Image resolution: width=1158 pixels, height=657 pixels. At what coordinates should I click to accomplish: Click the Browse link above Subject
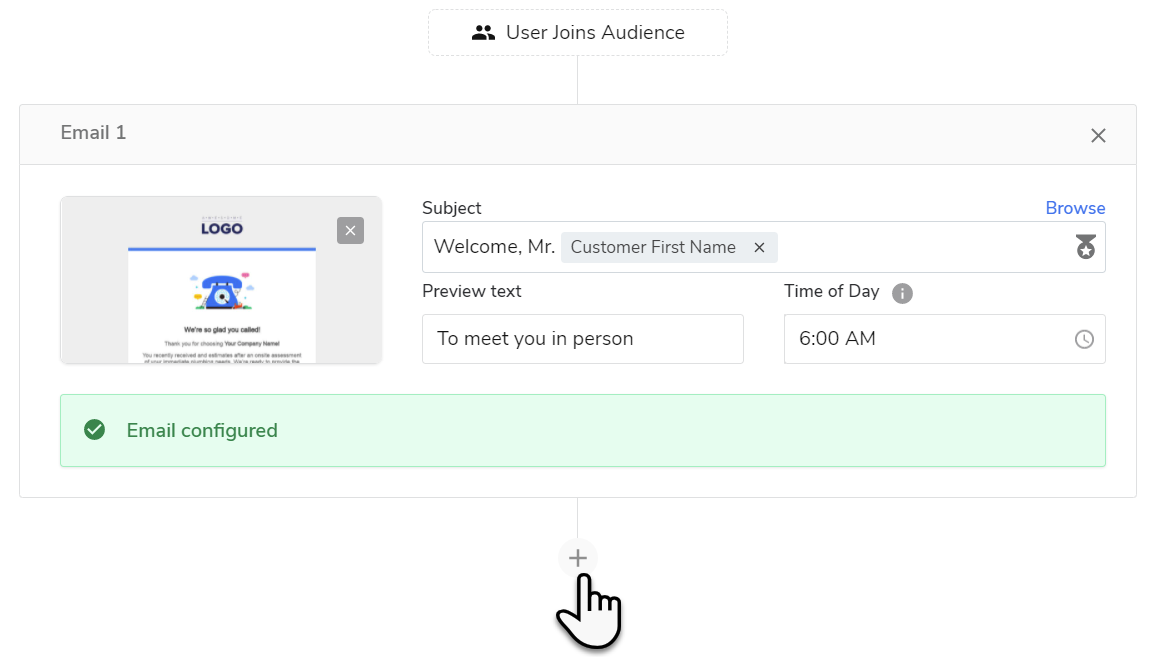click(1075, 208)
